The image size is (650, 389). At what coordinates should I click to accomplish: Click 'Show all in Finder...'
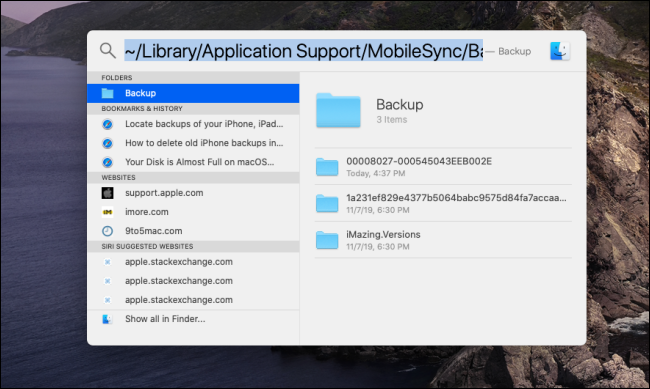pyautogui.click(x=165, y=319)
